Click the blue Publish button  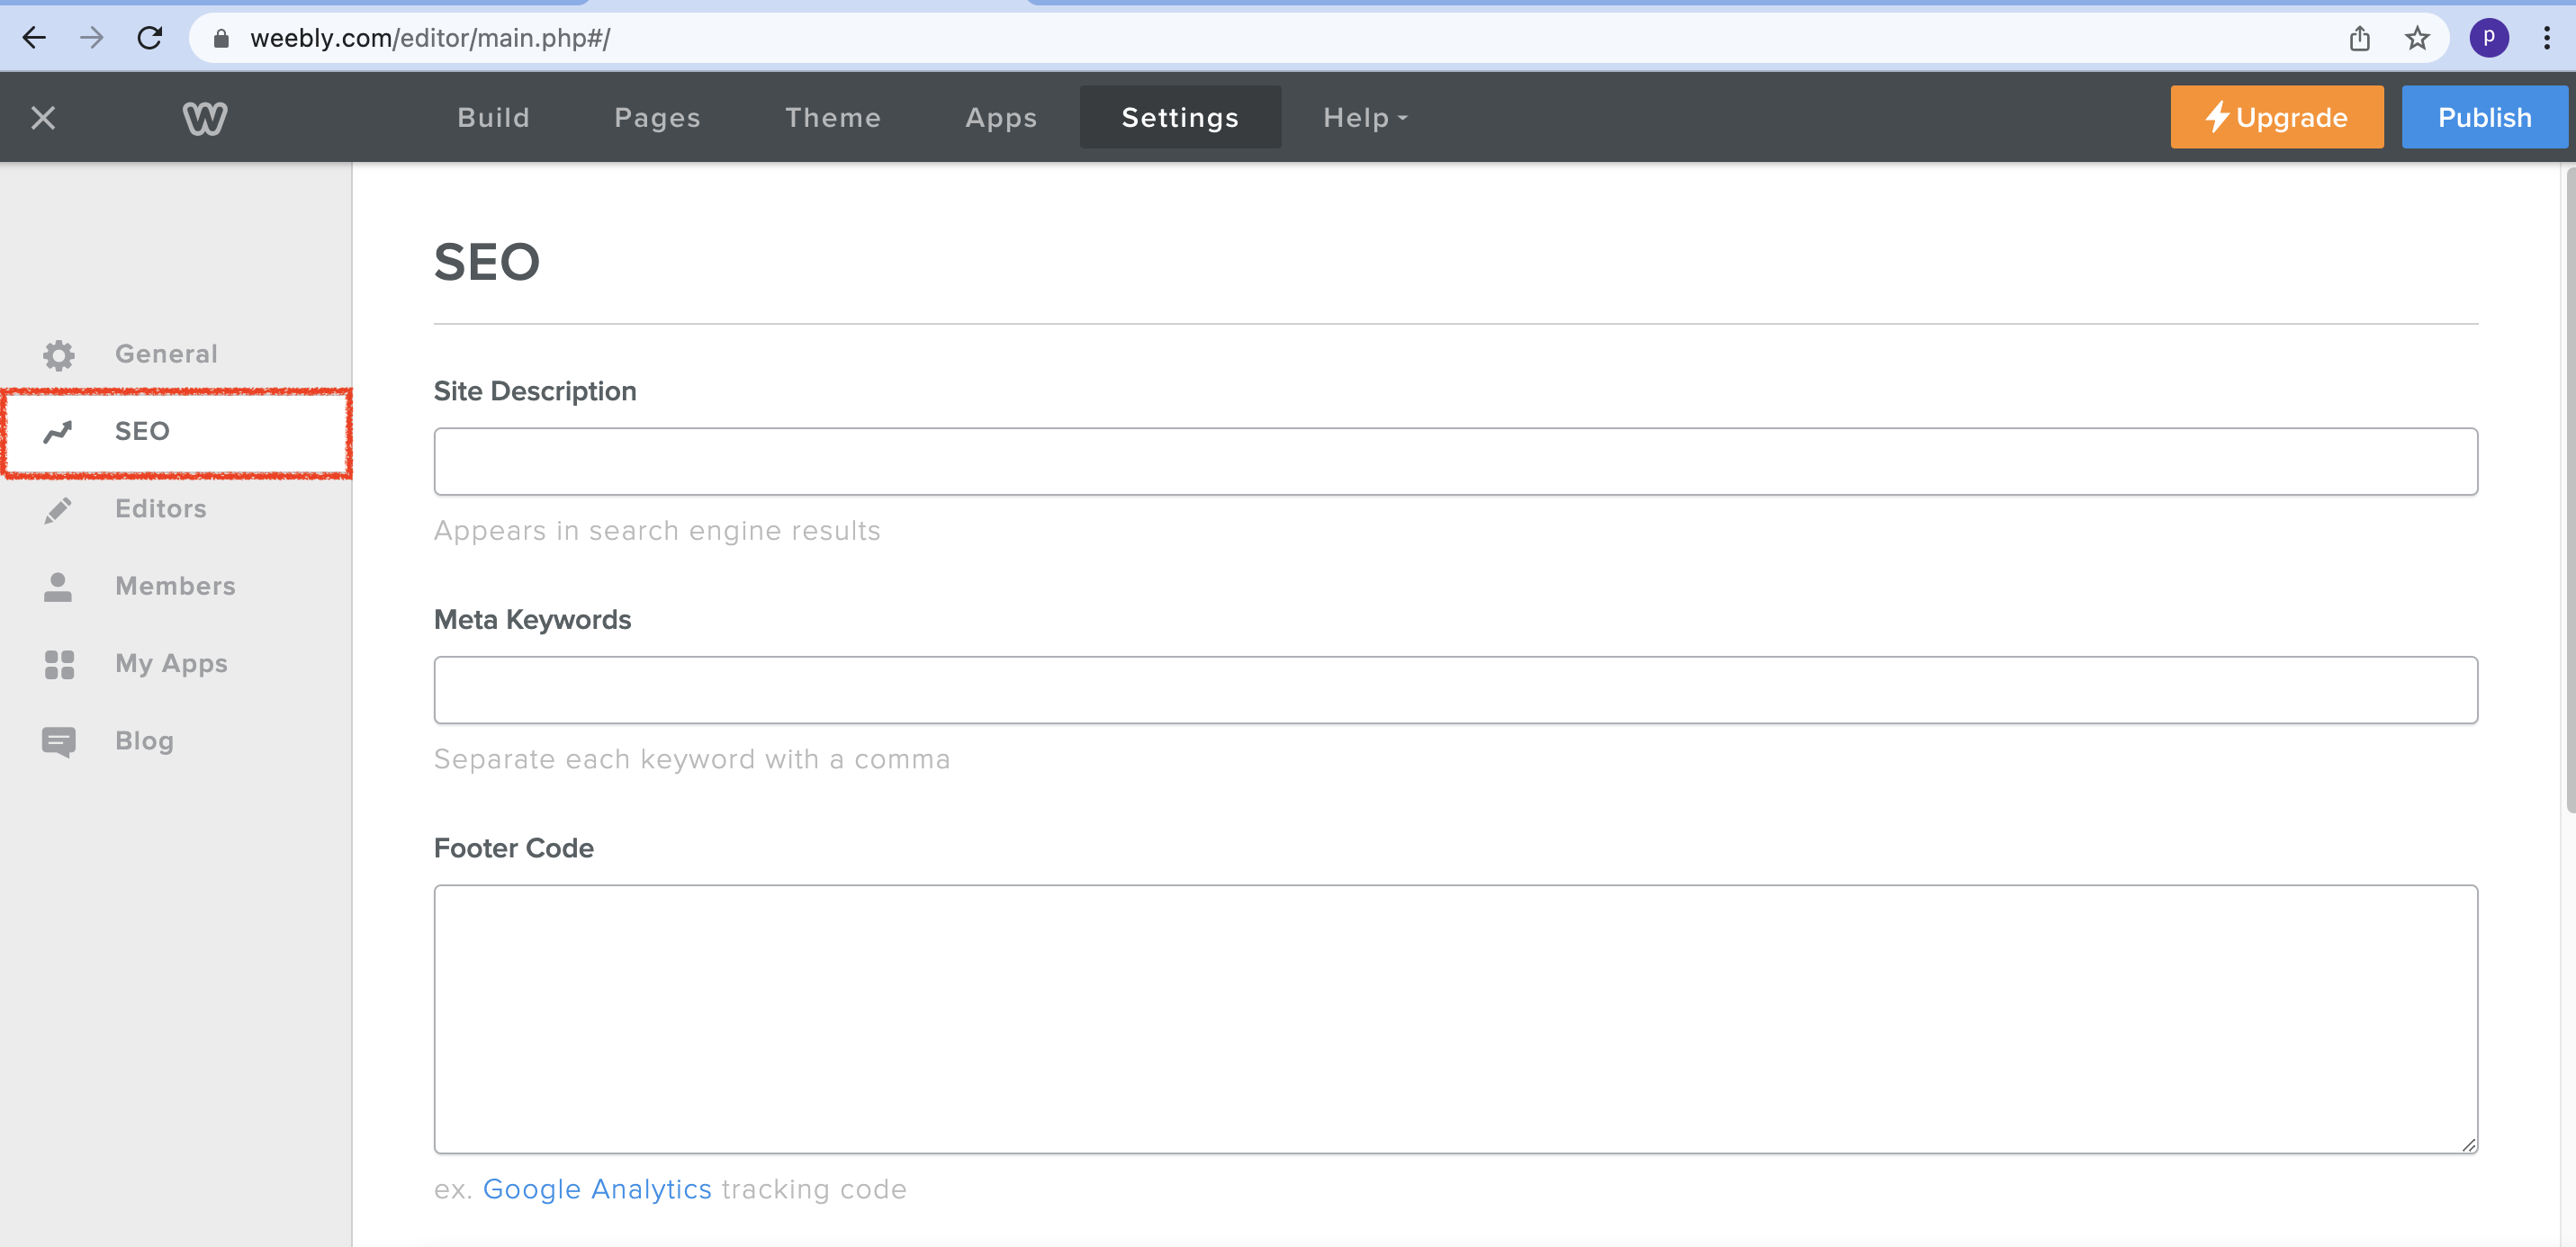coord(2484,118)
